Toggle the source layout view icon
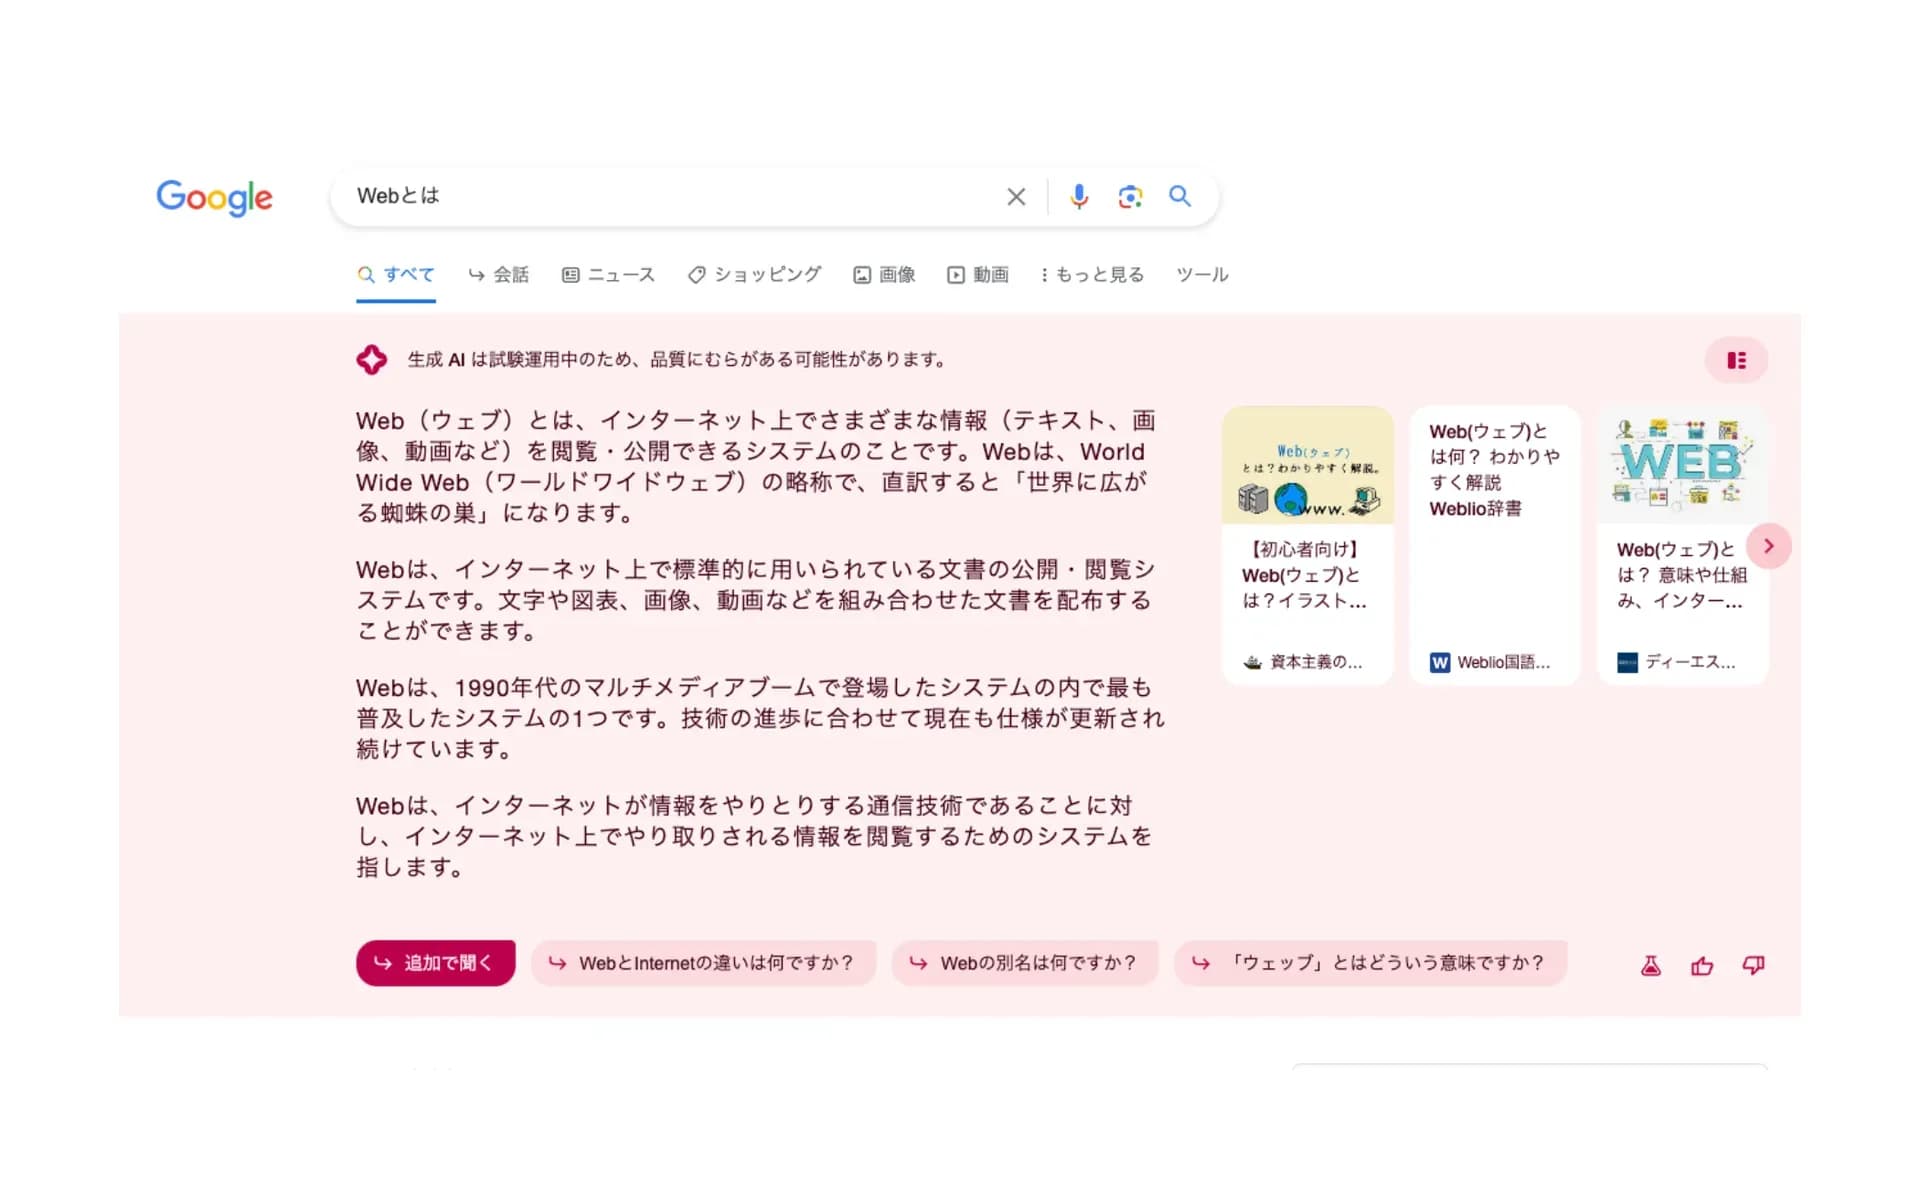Viewport: 1920px width, 1189px height. click(x=1737, y=361)
